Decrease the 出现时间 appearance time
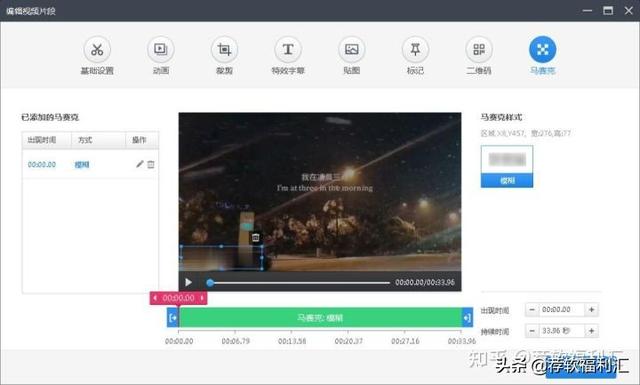Image resolution: width=640 pixels, height=385 pixels. (x=532, y=310)
